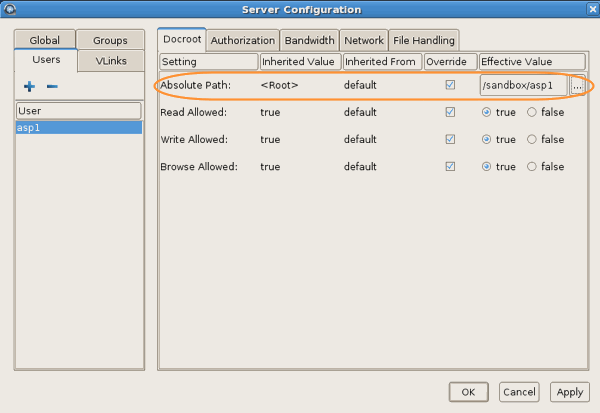Open path browse button with ellipsis
600x413 pixels.
point(577,85)
